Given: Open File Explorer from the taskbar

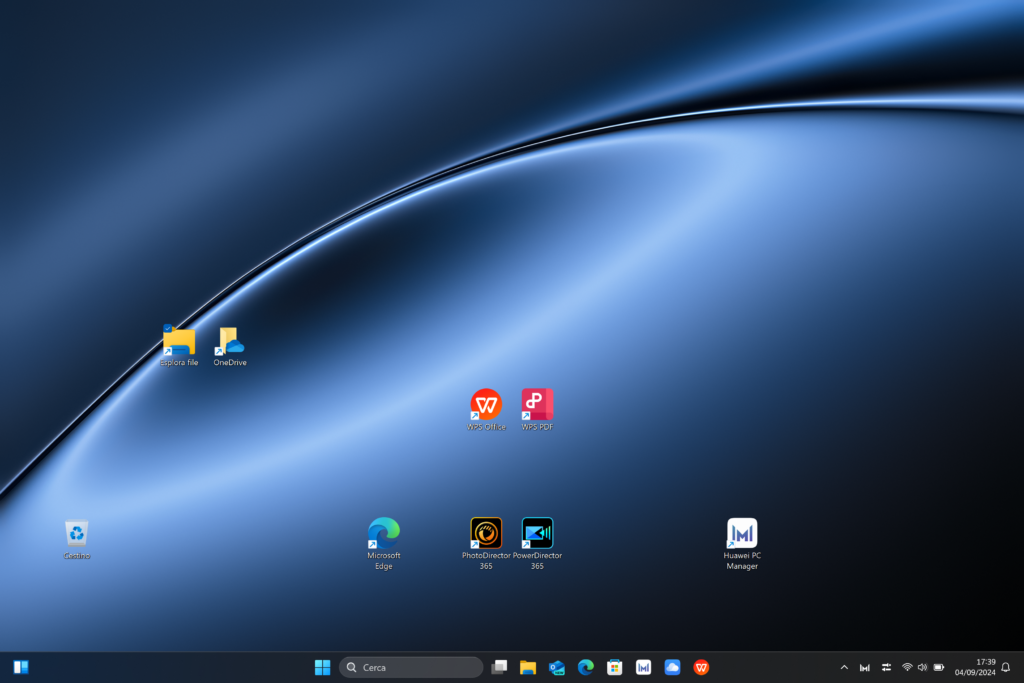Looking at the screenshot, I should (x=528, y=667).
